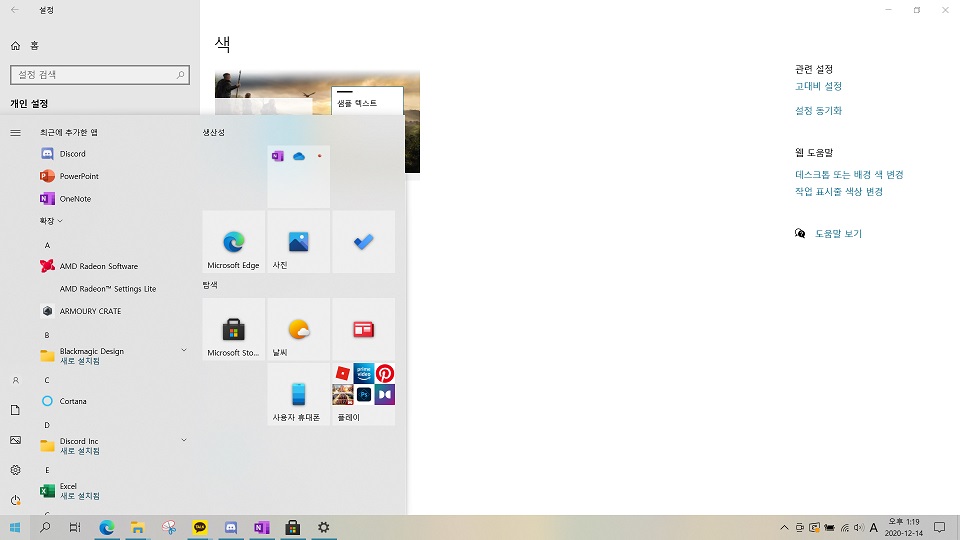Click Get help (도움말 보기) link
This screenshot has height=540, width=960.
coord(838,234)
